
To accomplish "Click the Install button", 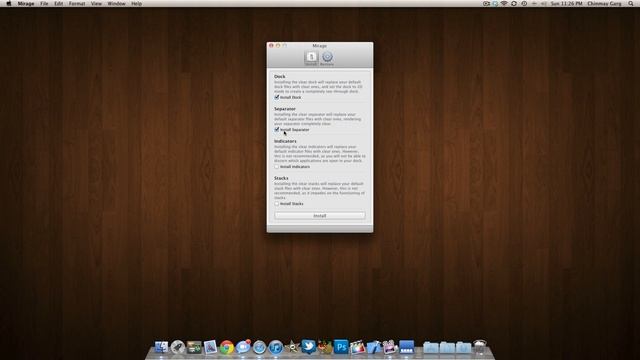I will coord(320,216).
